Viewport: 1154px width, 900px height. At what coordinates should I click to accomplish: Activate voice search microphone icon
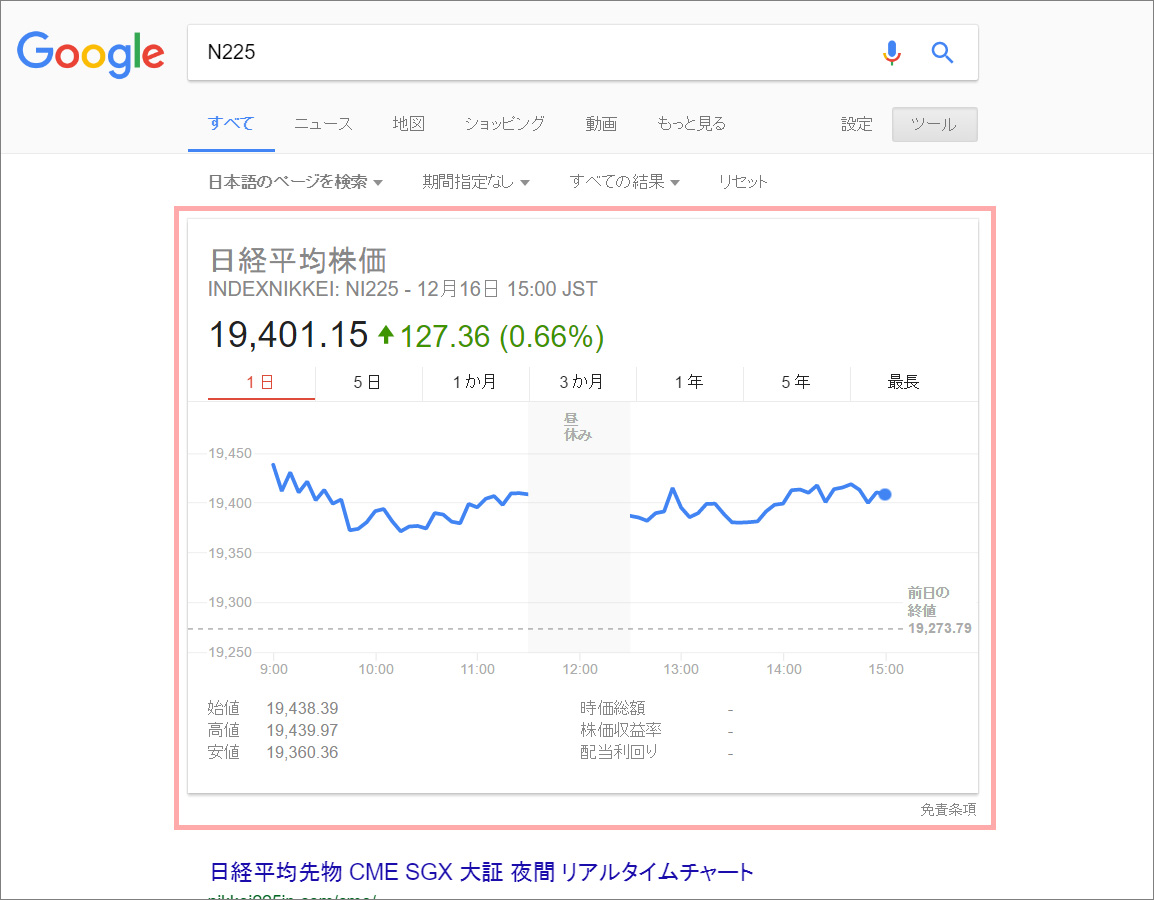891,52
